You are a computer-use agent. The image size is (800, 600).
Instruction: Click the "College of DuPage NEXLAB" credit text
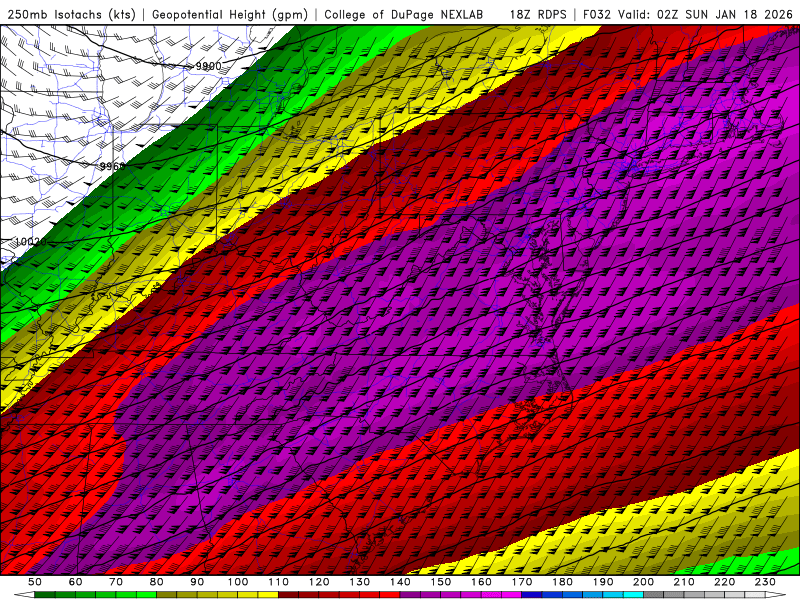pos(404,14)
